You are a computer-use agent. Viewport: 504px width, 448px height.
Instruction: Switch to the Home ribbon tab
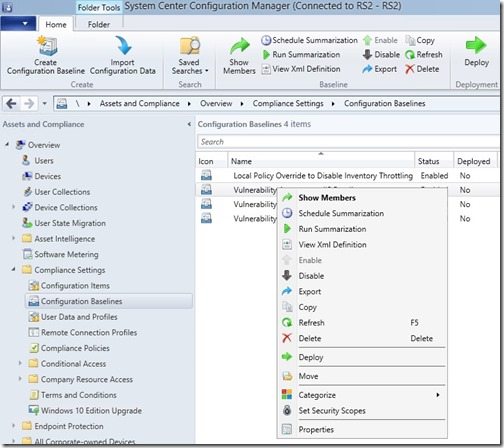(56, 25)
